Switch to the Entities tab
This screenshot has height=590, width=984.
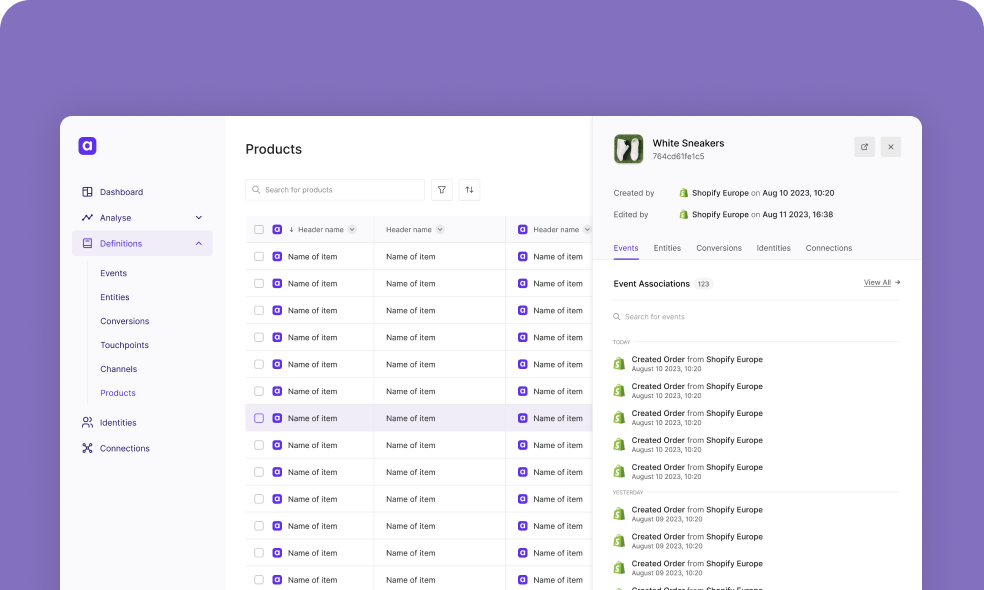click(667, 248)
